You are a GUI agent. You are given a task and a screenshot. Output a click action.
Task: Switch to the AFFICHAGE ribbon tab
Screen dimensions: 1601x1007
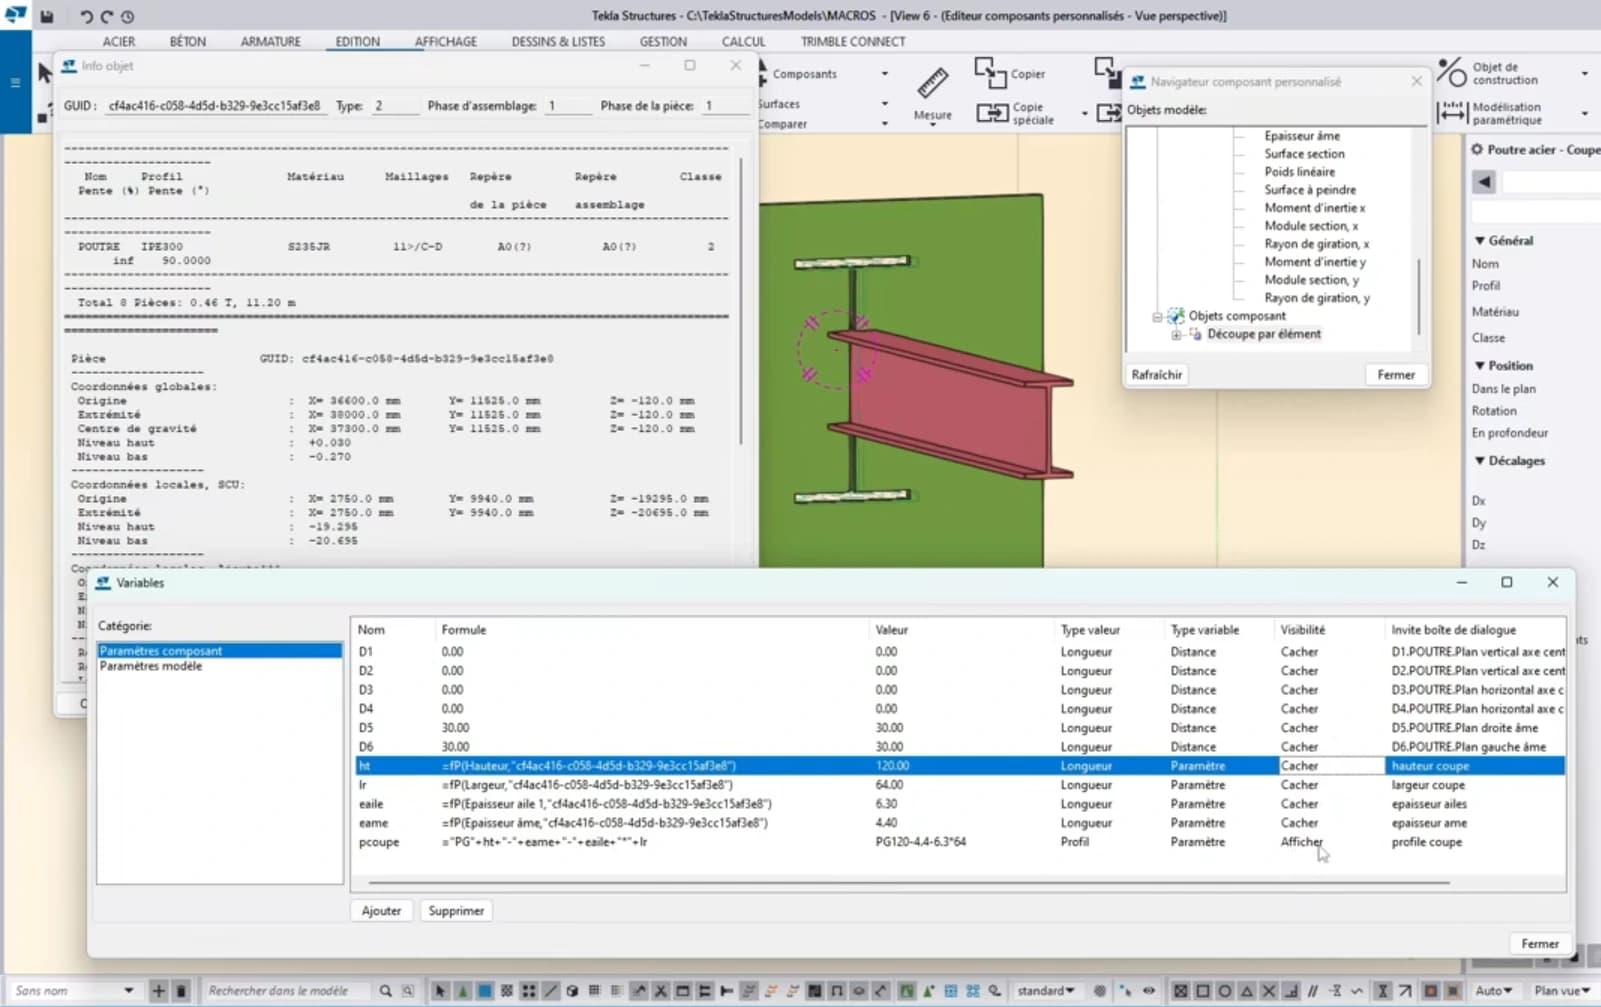[x=445, y=42]
